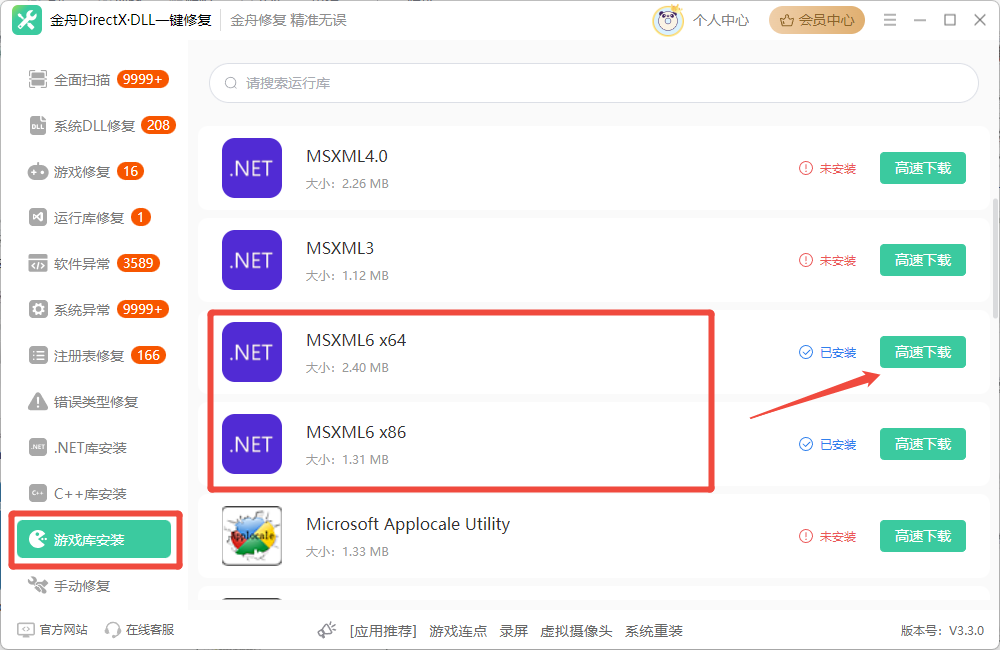
Task: Click the .NET库安装 icon
Action: coord(38,447)
